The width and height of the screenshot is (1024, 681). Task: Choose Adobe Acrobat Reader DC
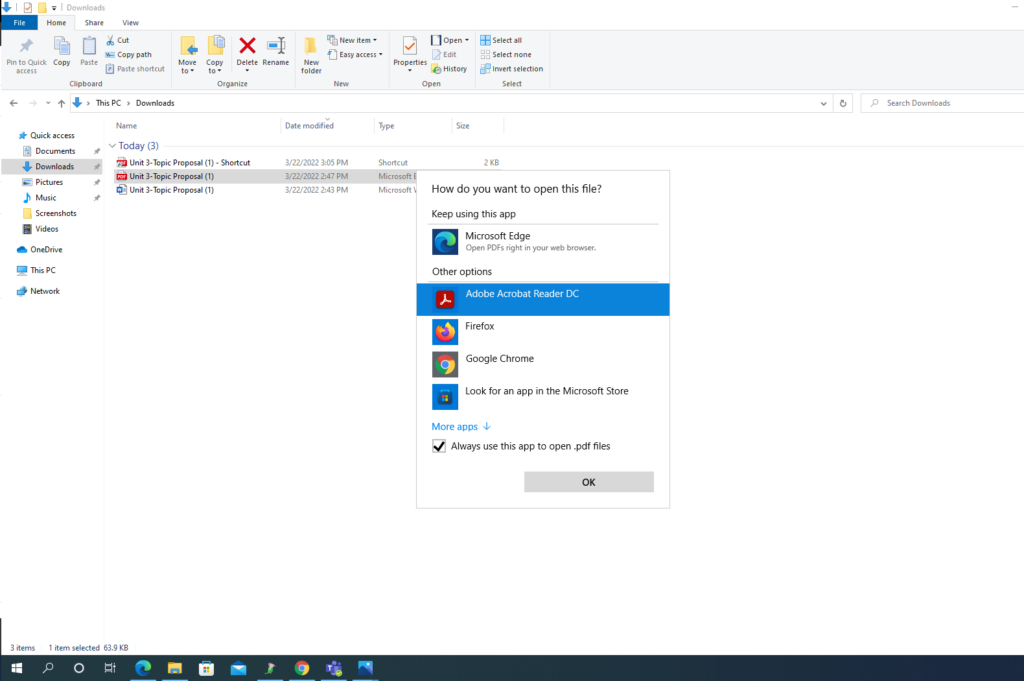pos(543,299)
